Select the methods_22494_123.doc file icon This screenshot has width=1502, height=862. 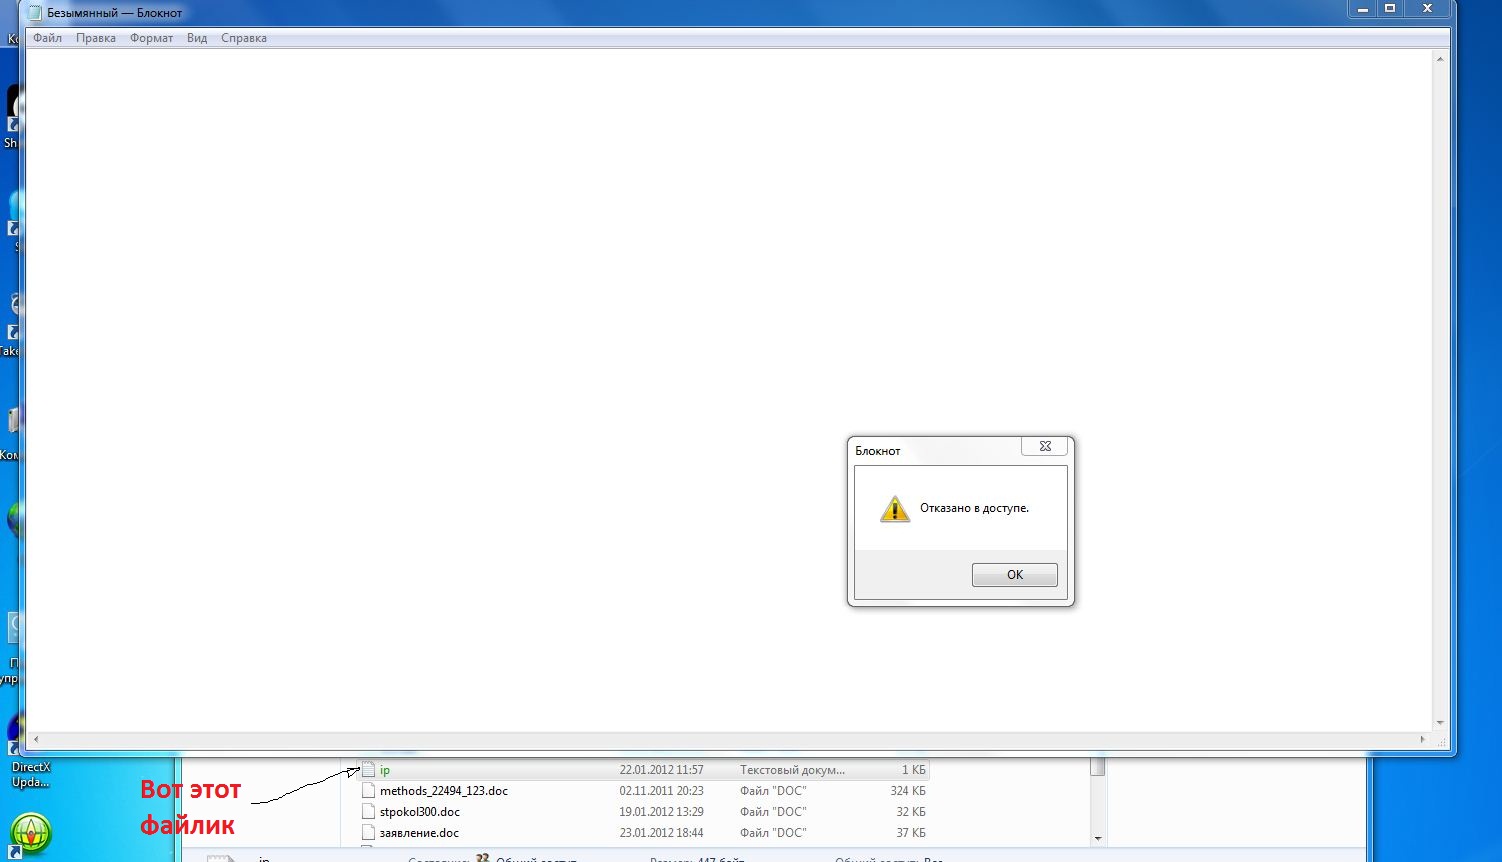(368, 791)
